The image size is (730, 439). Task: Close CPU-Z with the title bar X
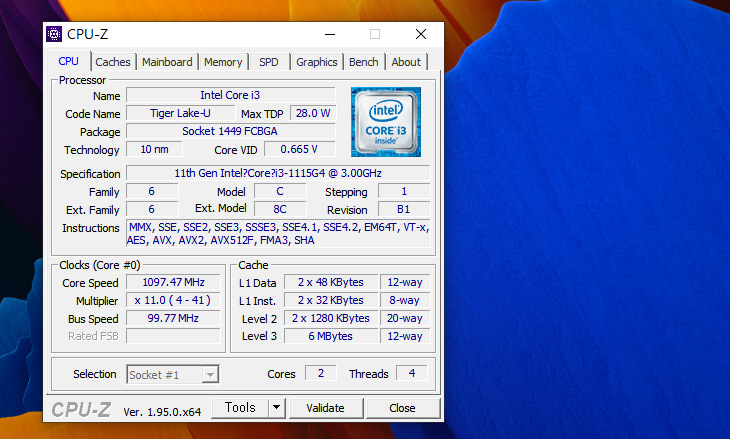click(x=421, y=34)
